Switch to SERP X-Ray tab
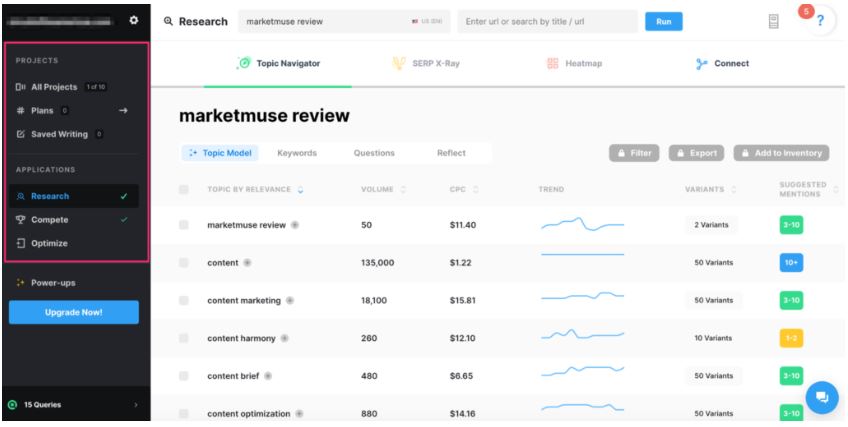This screenshot has width=848, height=427. (426, 64)
